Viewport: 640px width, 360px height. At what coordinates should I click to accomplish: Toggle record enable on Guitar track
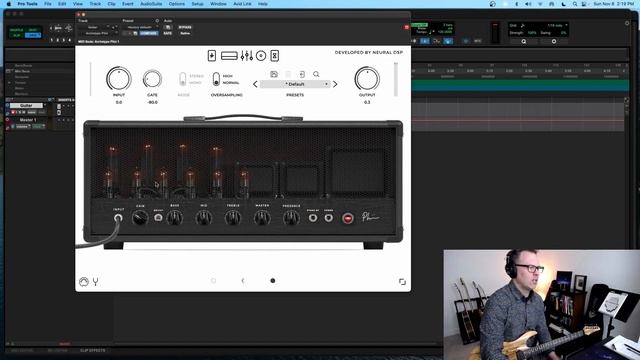pos(13,112)
